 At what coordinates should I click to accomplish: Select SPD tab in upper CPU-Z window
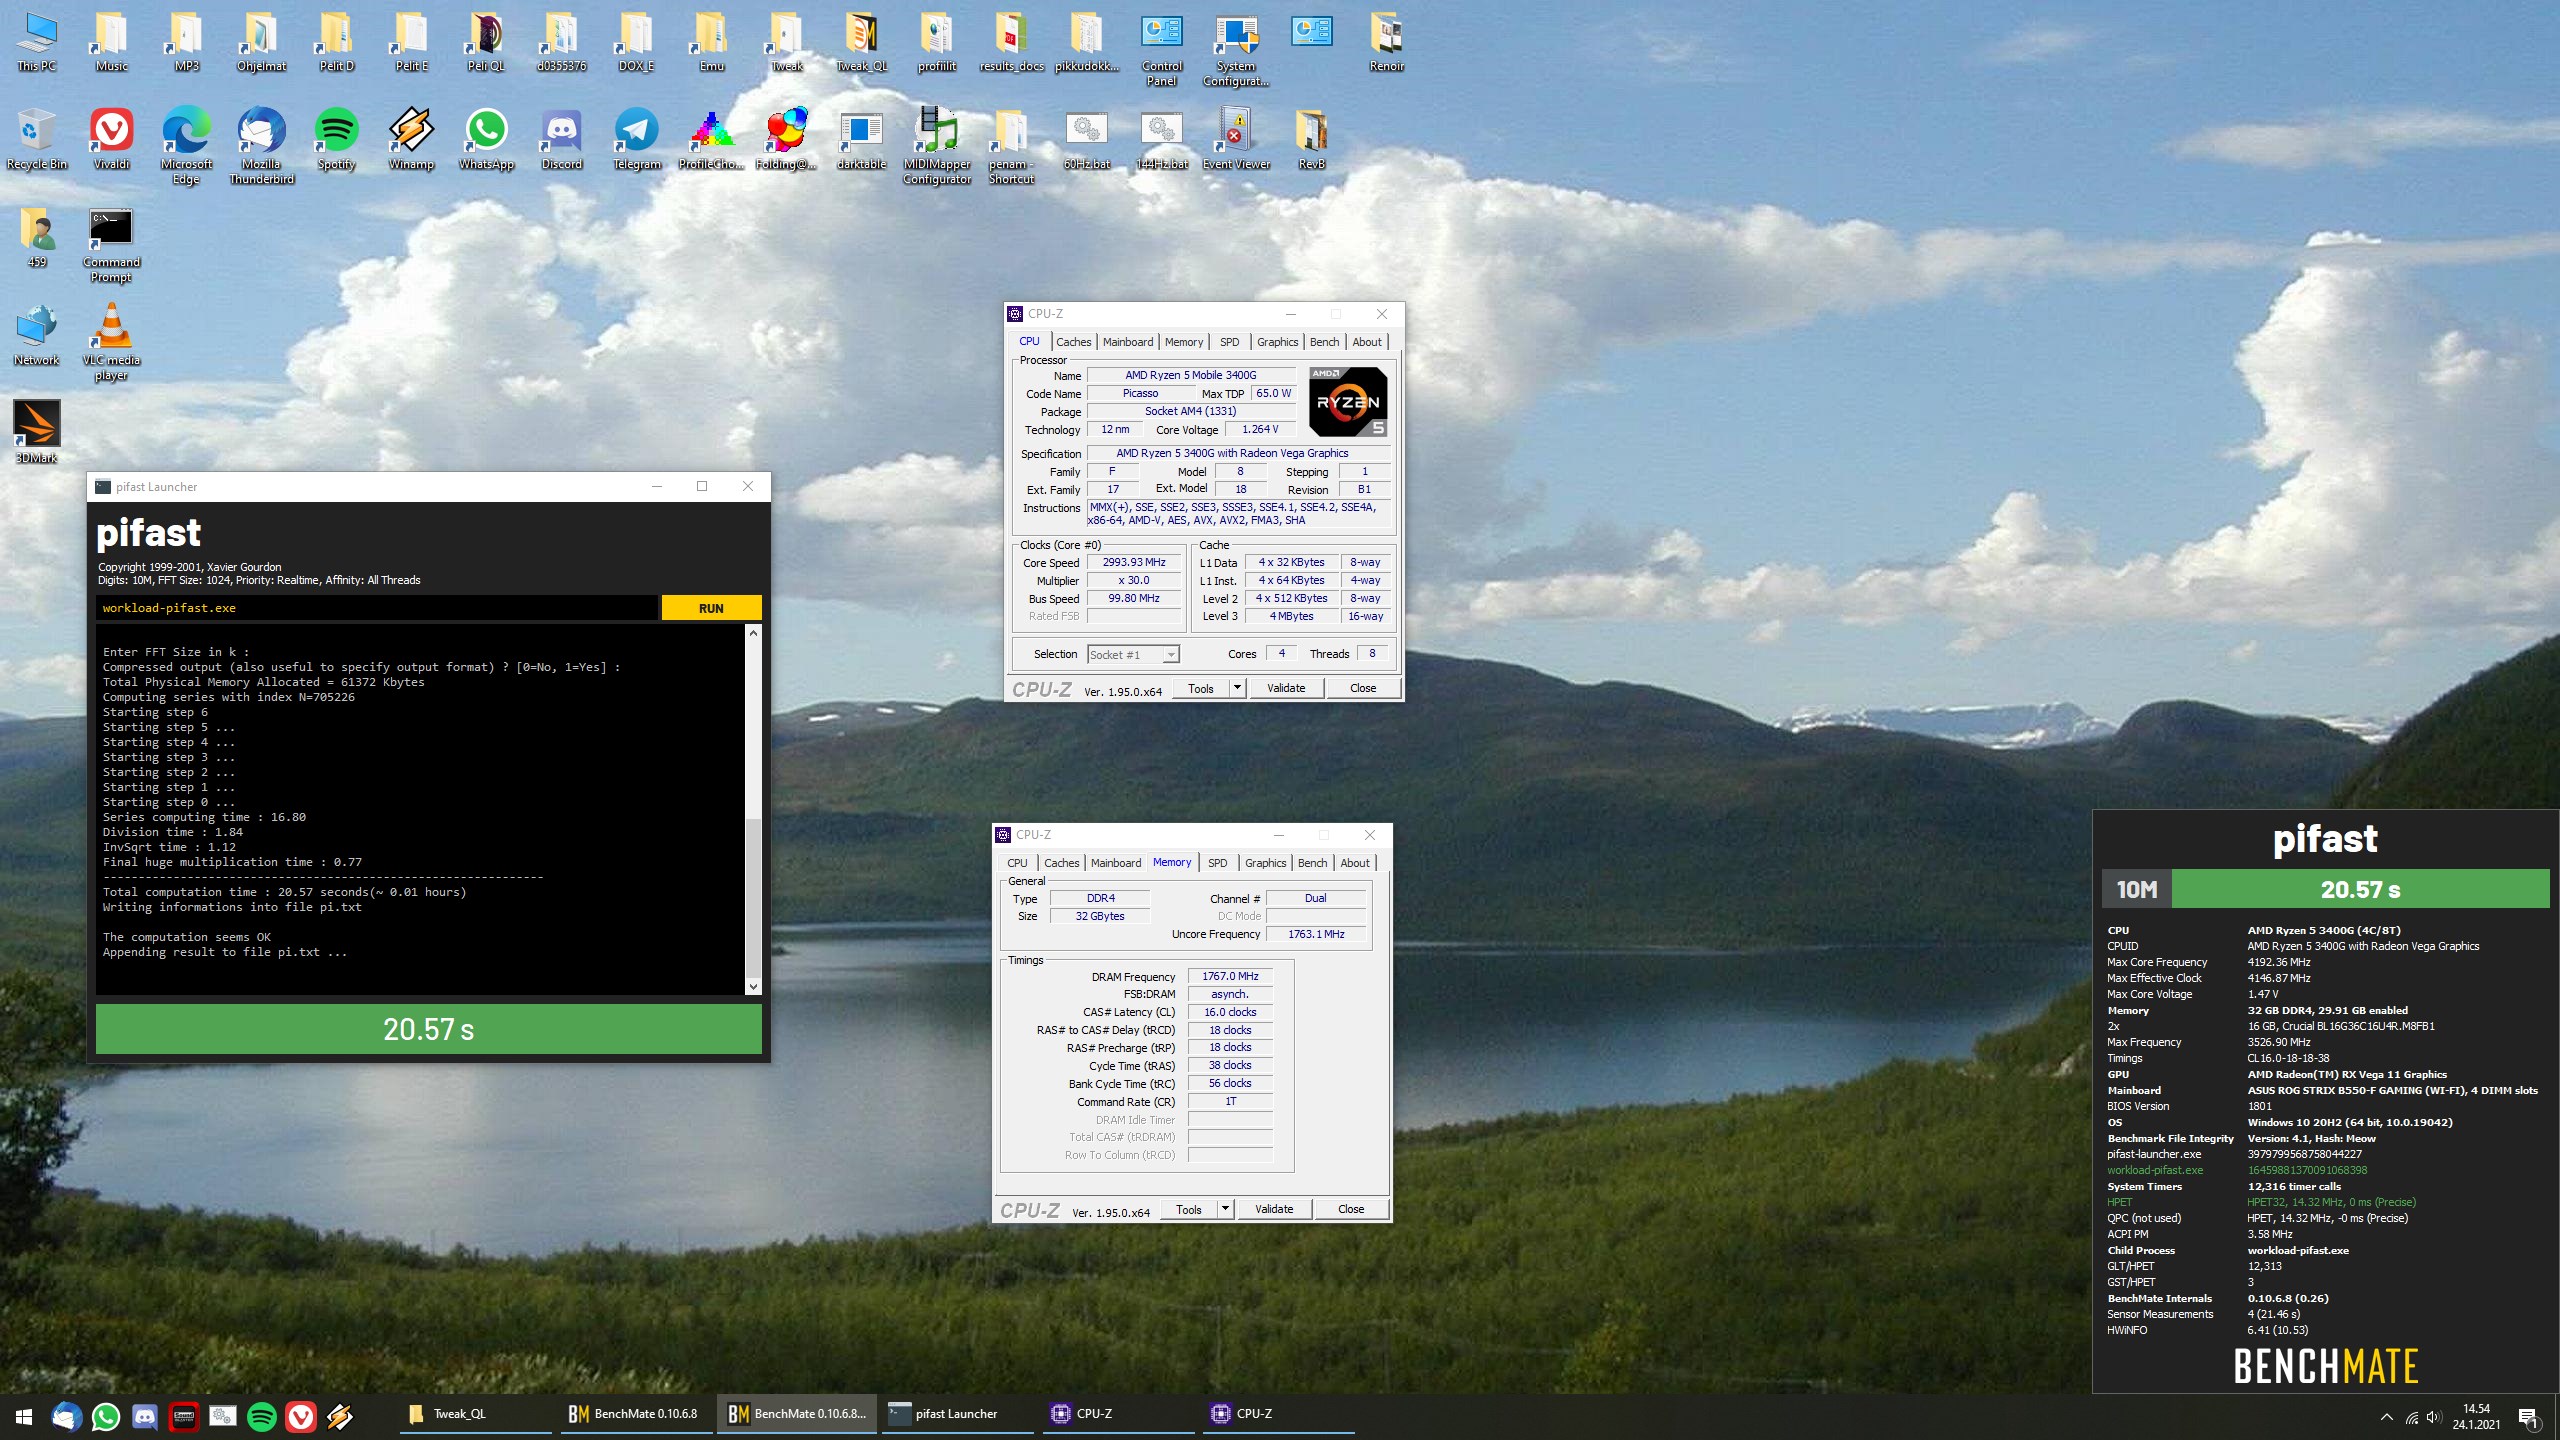pyautogui.click(x=1229, y=342)
